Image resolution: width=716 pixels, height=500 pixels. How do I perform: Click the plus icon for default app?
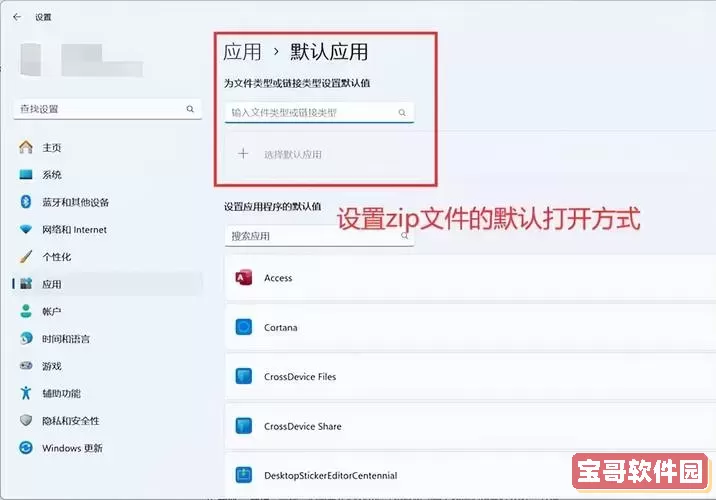pyautogui.click(x=243, y=154)
